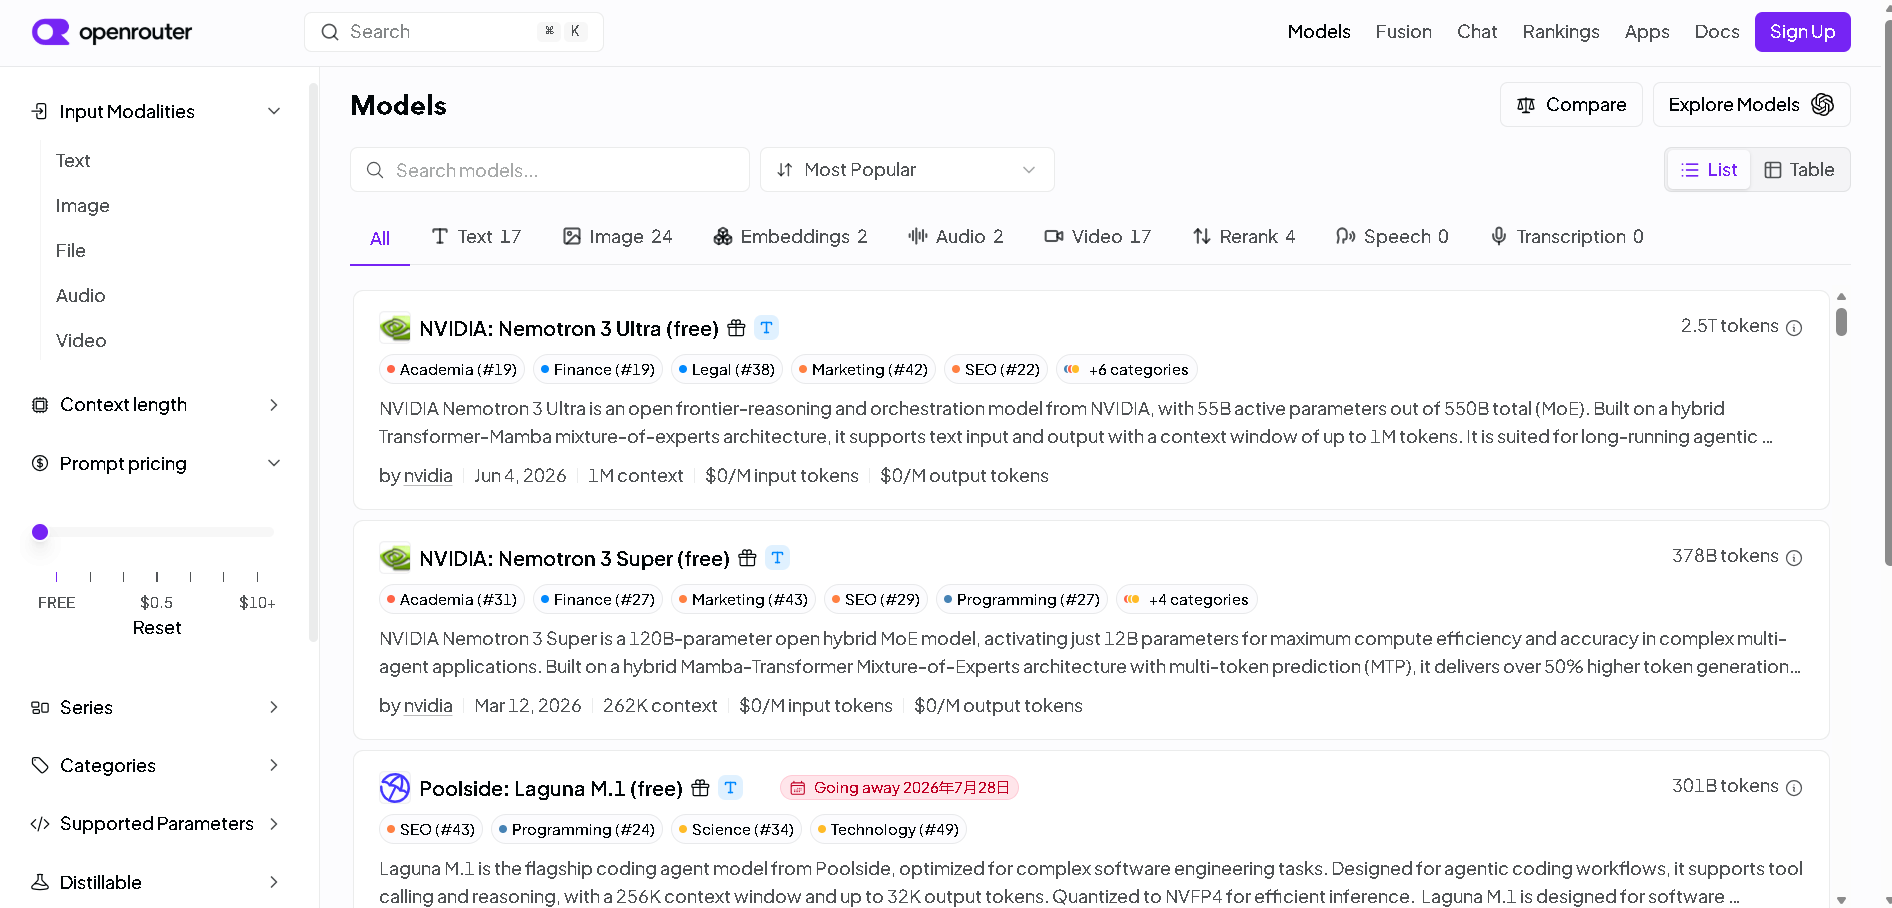Open the NVIDIA: Nemotron 3 Super (free) model title
The width and height of the screenshot is (1892, 908).
[x=574, y=559]
